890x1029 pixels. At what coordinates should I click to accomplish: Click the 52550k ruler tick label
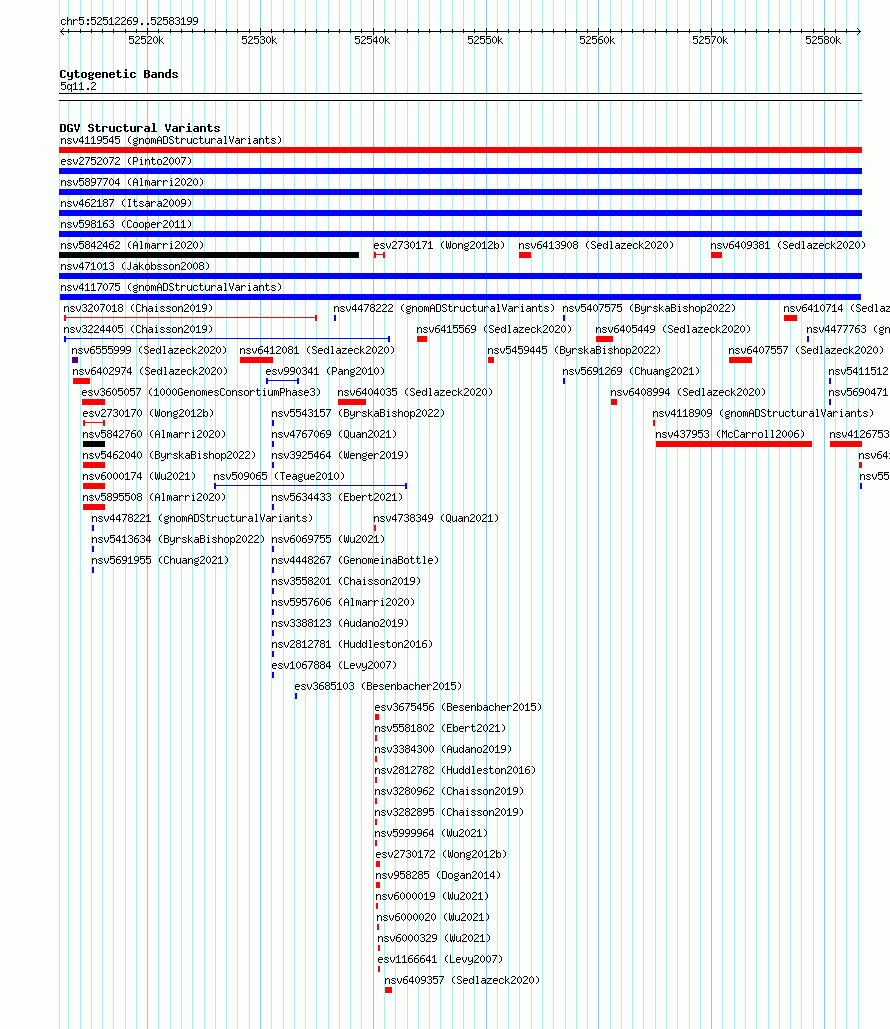click(485, 41)
